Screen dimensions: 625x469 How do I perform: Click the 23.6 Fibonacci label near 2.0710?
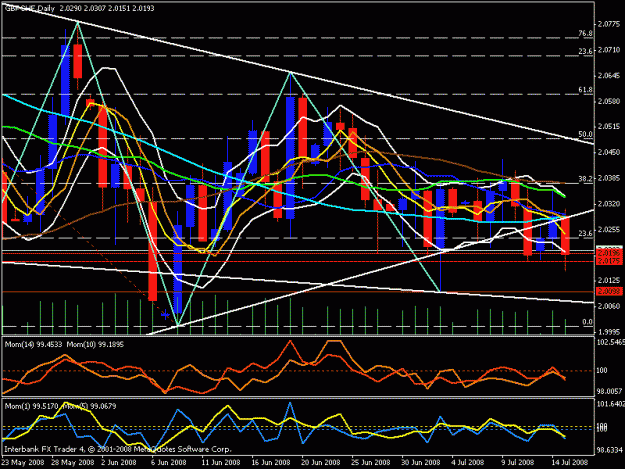point(585,51)
